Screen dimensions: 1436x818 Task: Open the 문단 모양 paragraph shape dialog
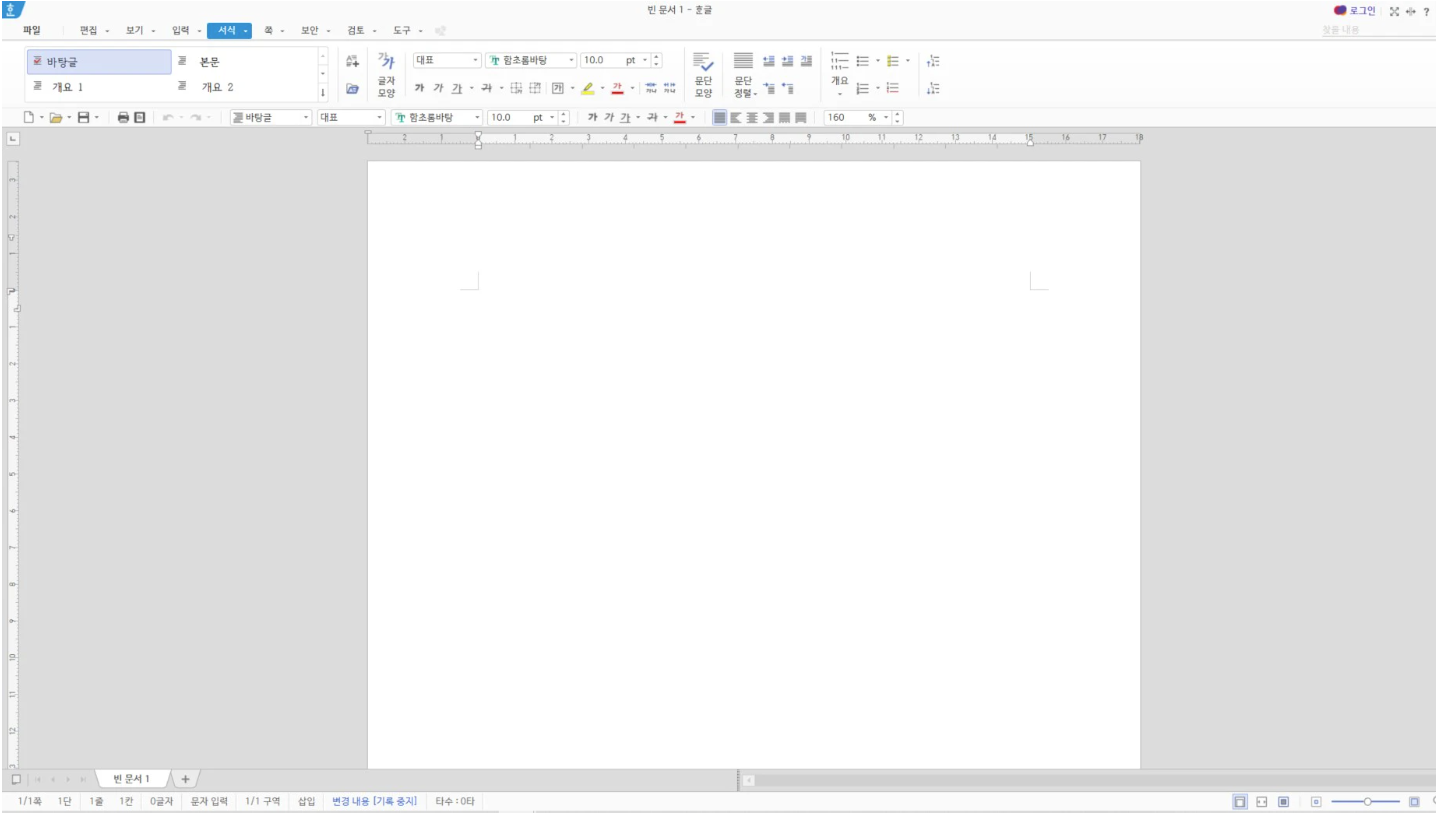tap(703, 74)
